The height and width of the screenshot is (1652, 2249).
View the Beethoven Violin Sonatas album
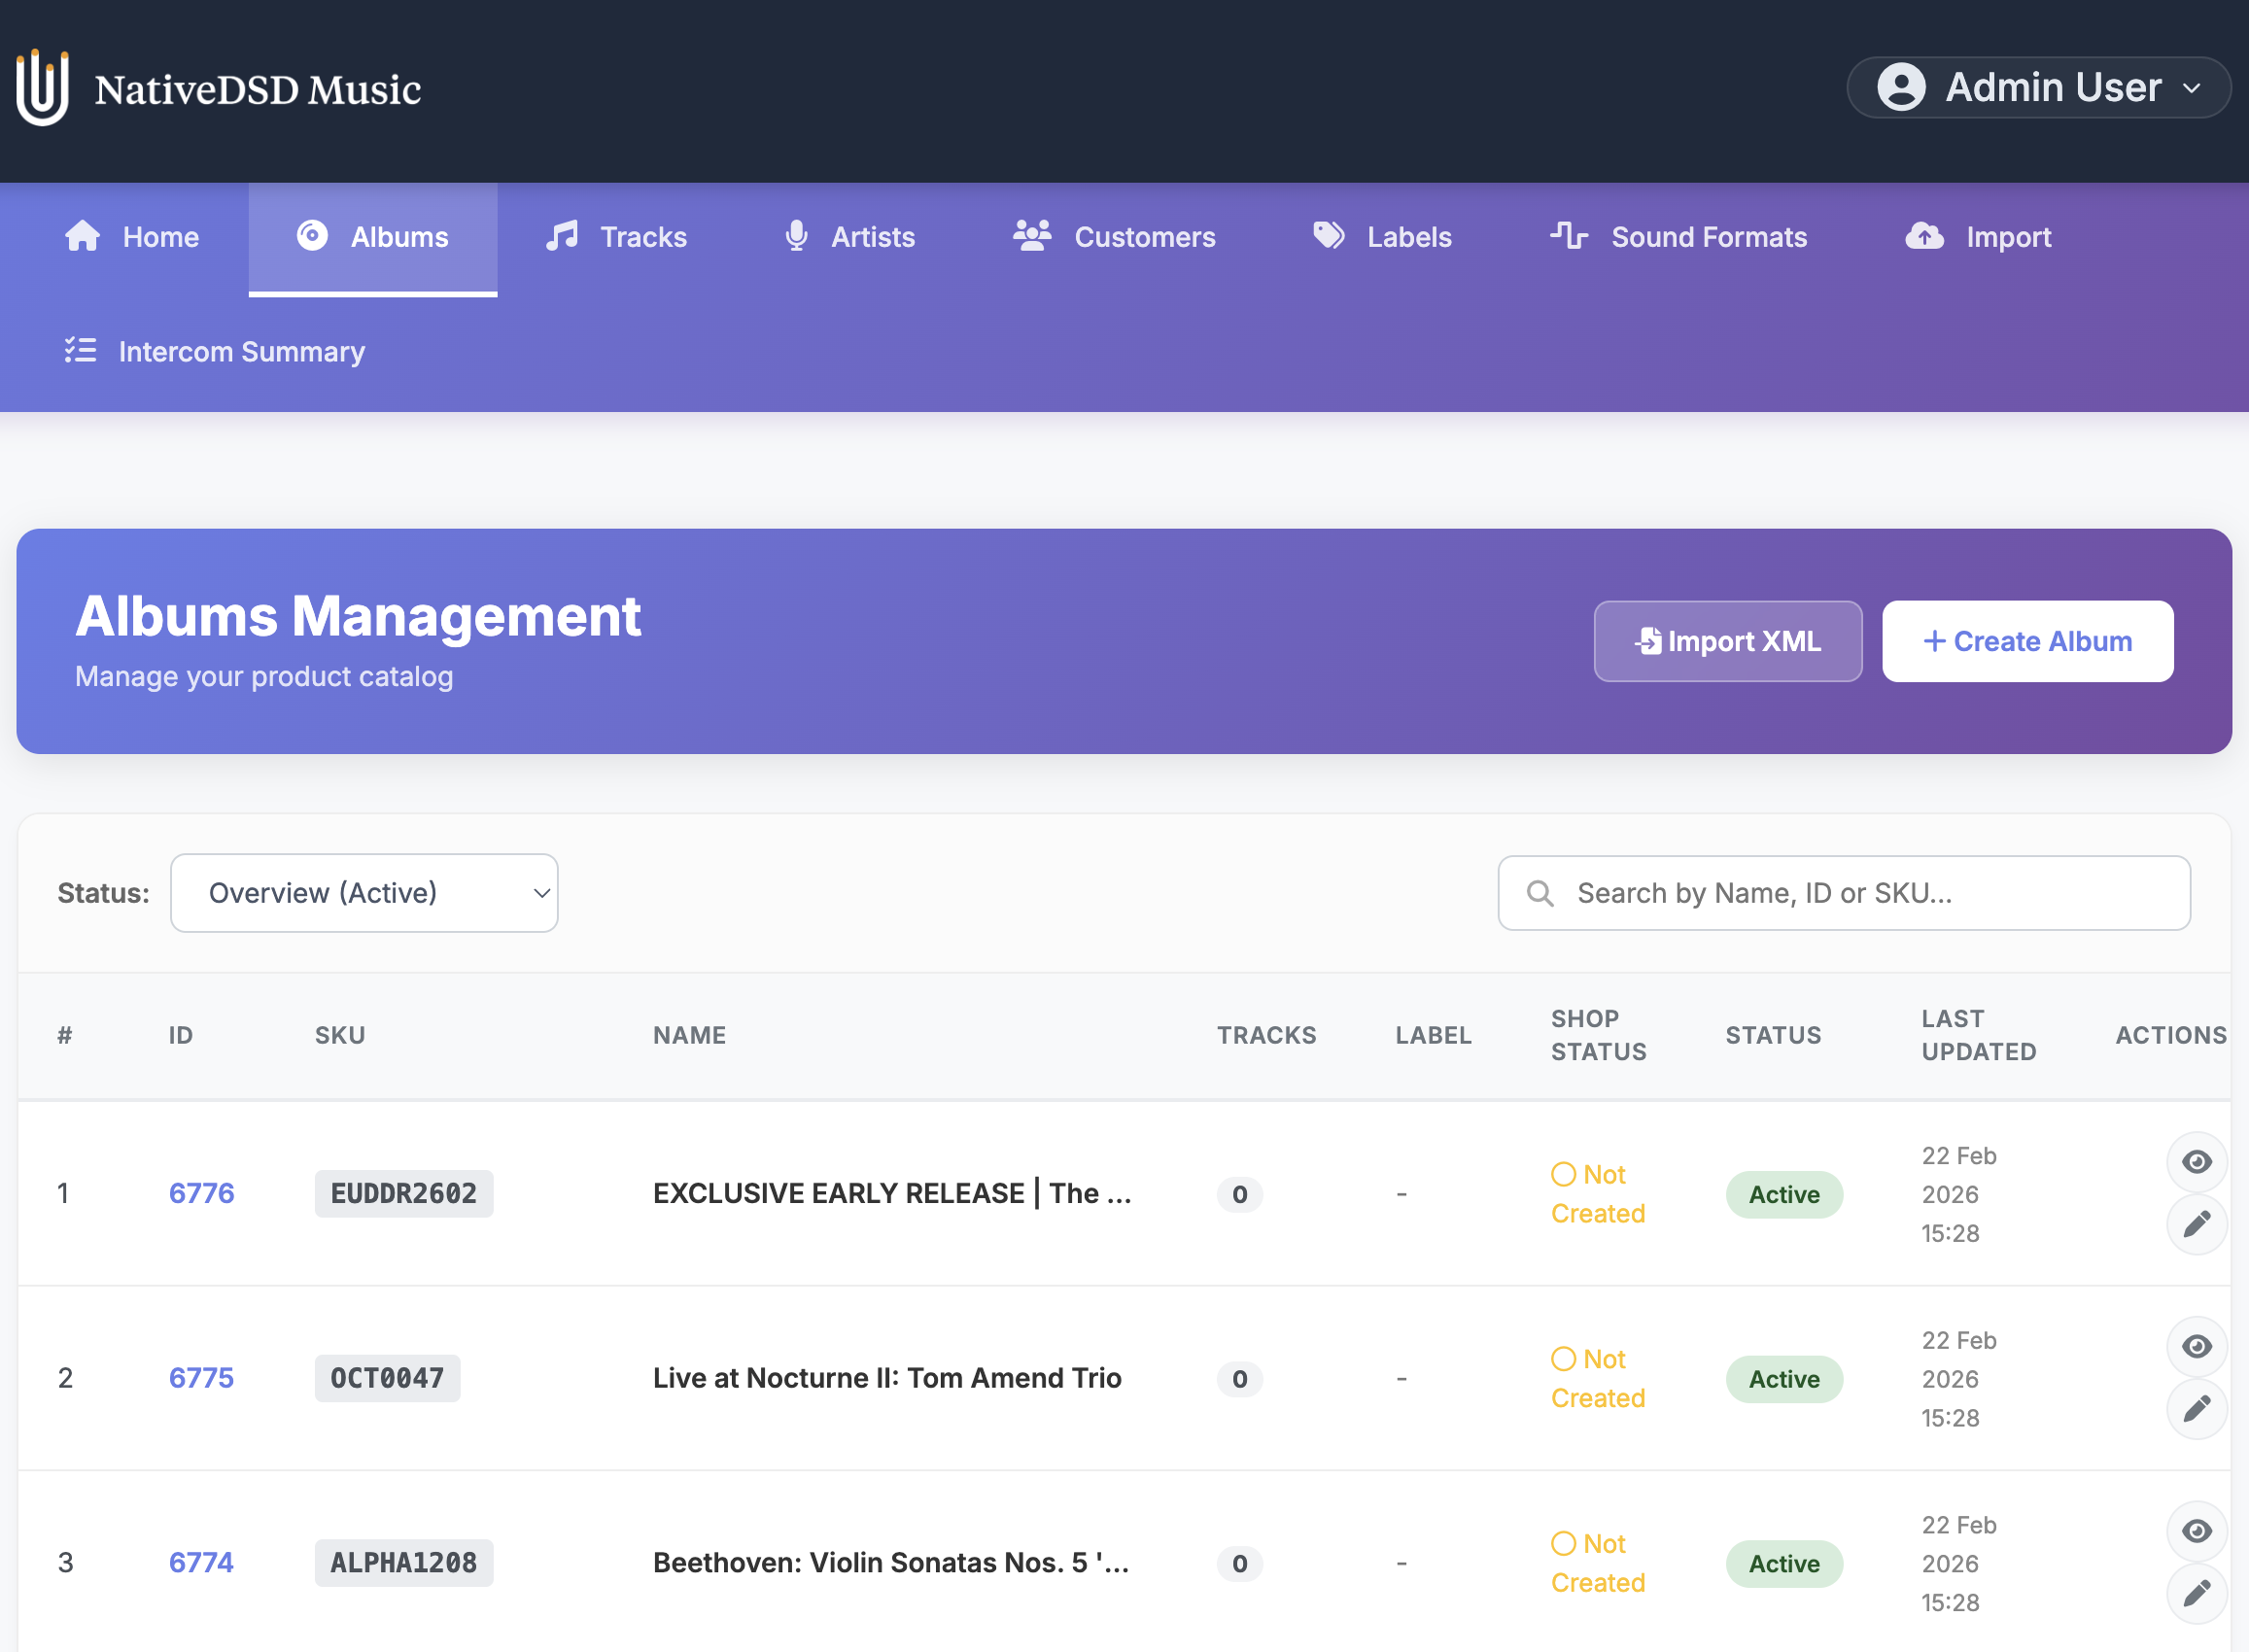click(x=2197, y=1530)
